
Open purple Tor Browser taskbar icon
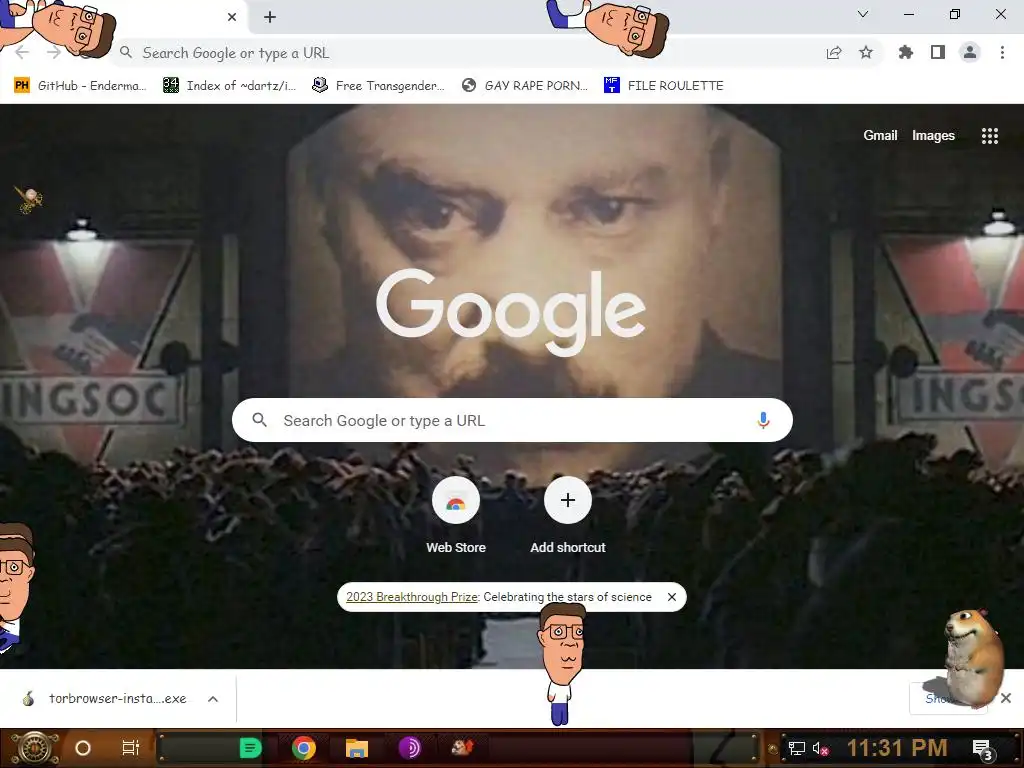pos(409,748)
